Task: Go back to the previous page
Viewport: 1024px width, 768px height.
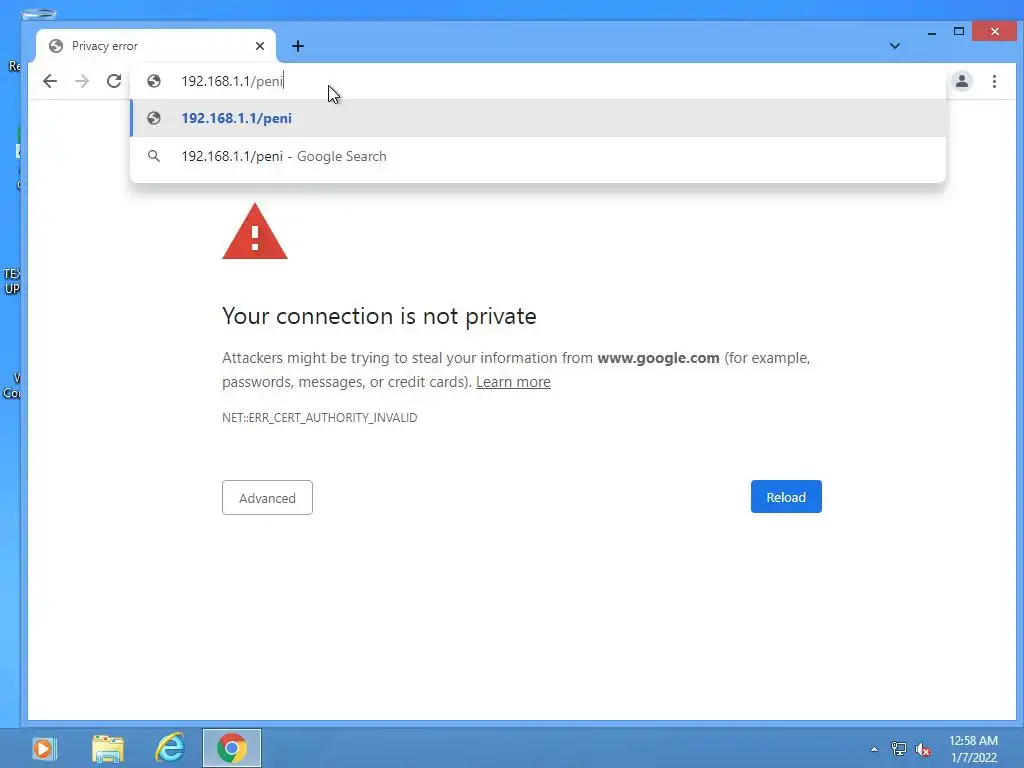Action: tap(50, 81)
